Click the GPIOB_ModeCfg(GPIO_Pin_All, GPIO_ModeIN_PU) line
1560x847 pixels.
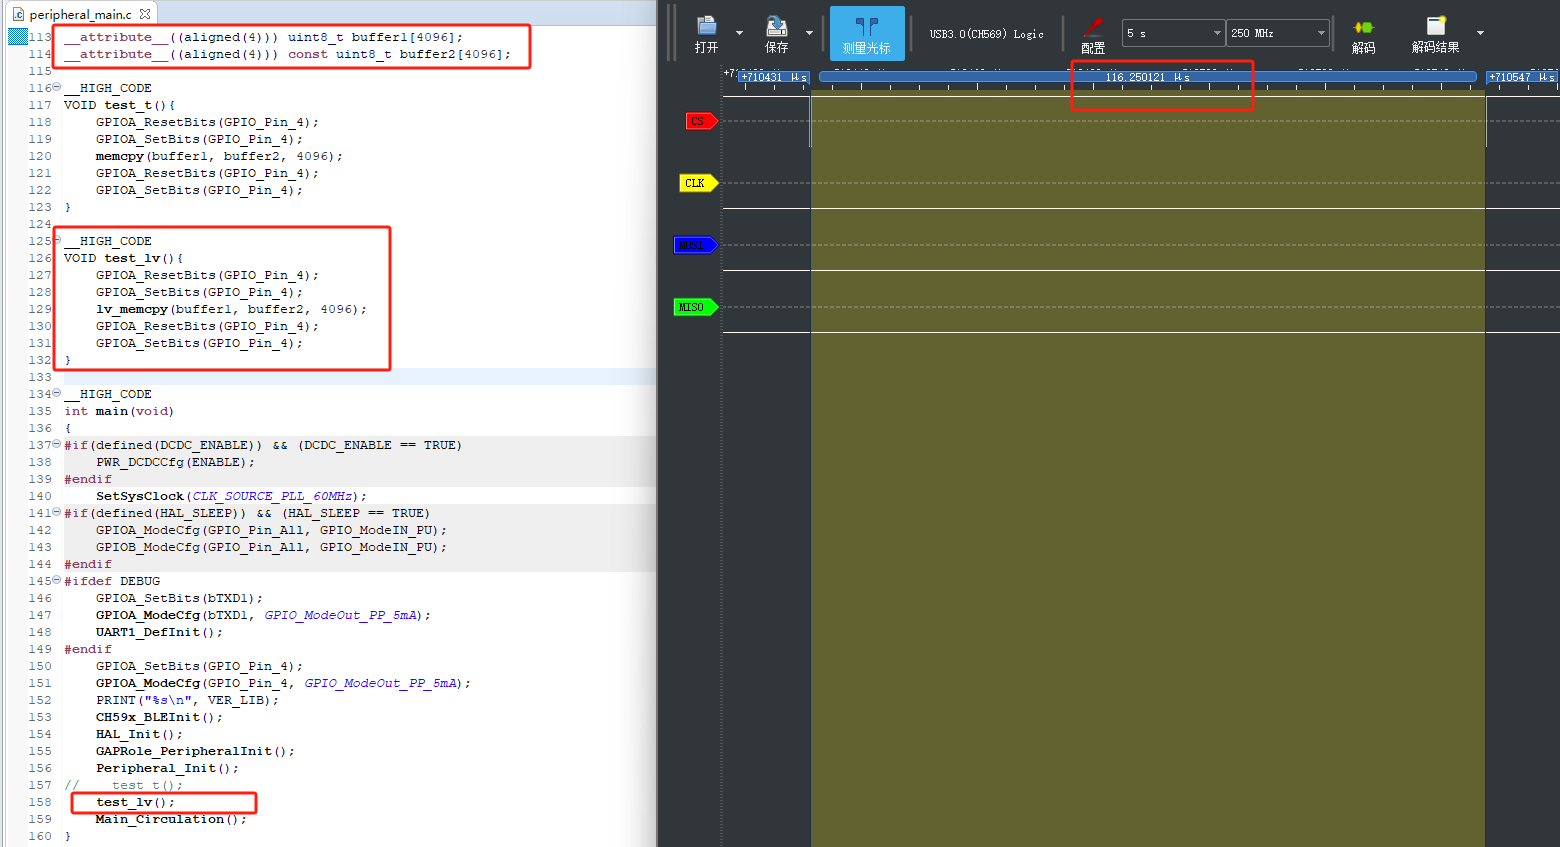click(271, 547)
